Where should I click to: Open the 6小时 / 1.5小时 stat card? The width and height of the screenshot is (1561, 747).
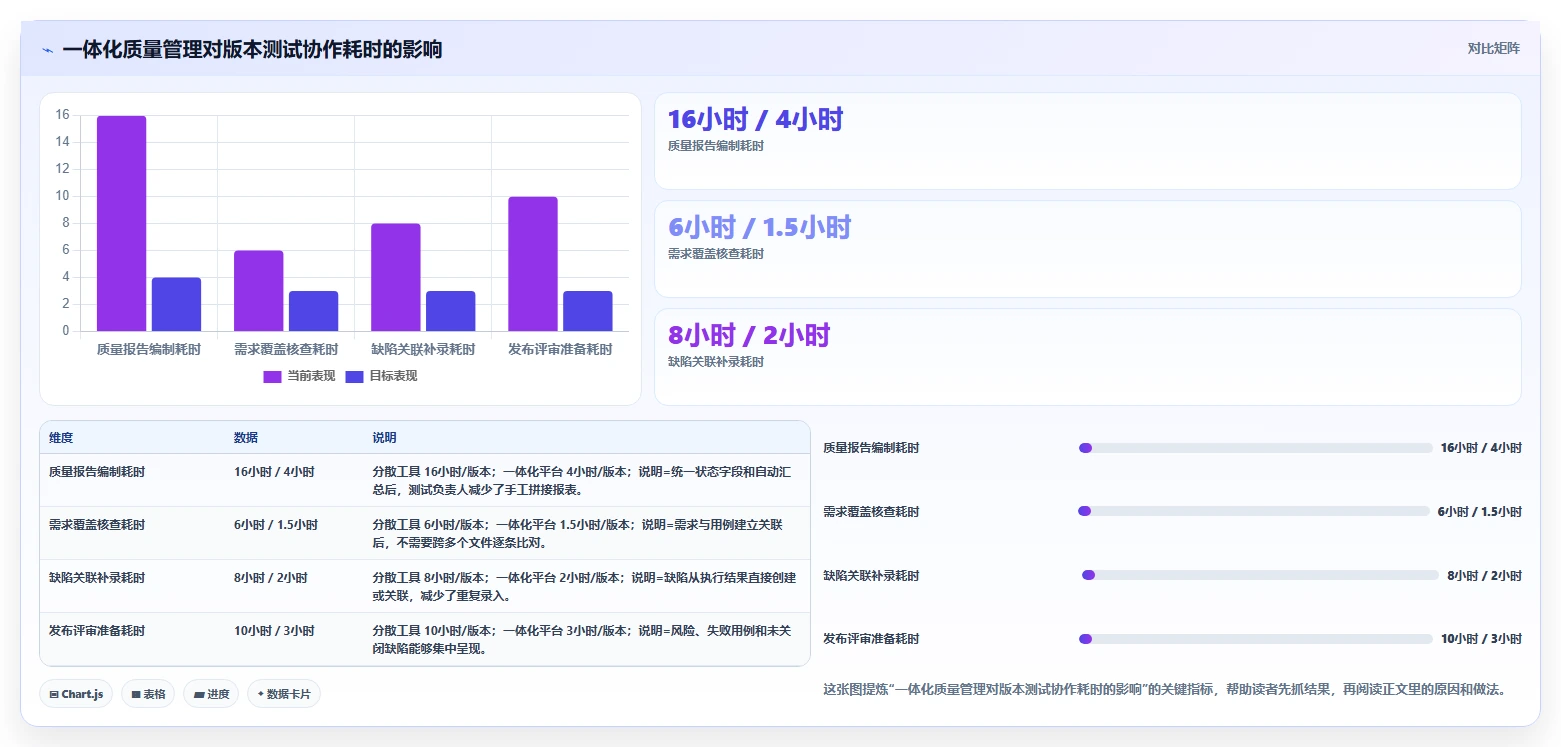pos(1087,249)
